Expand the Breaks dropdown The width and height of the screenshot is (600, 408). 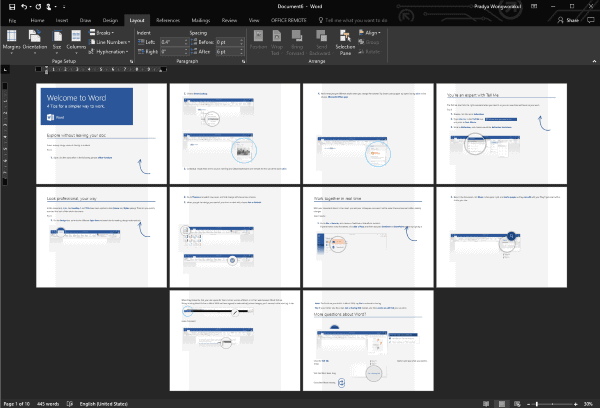(106, 33)
